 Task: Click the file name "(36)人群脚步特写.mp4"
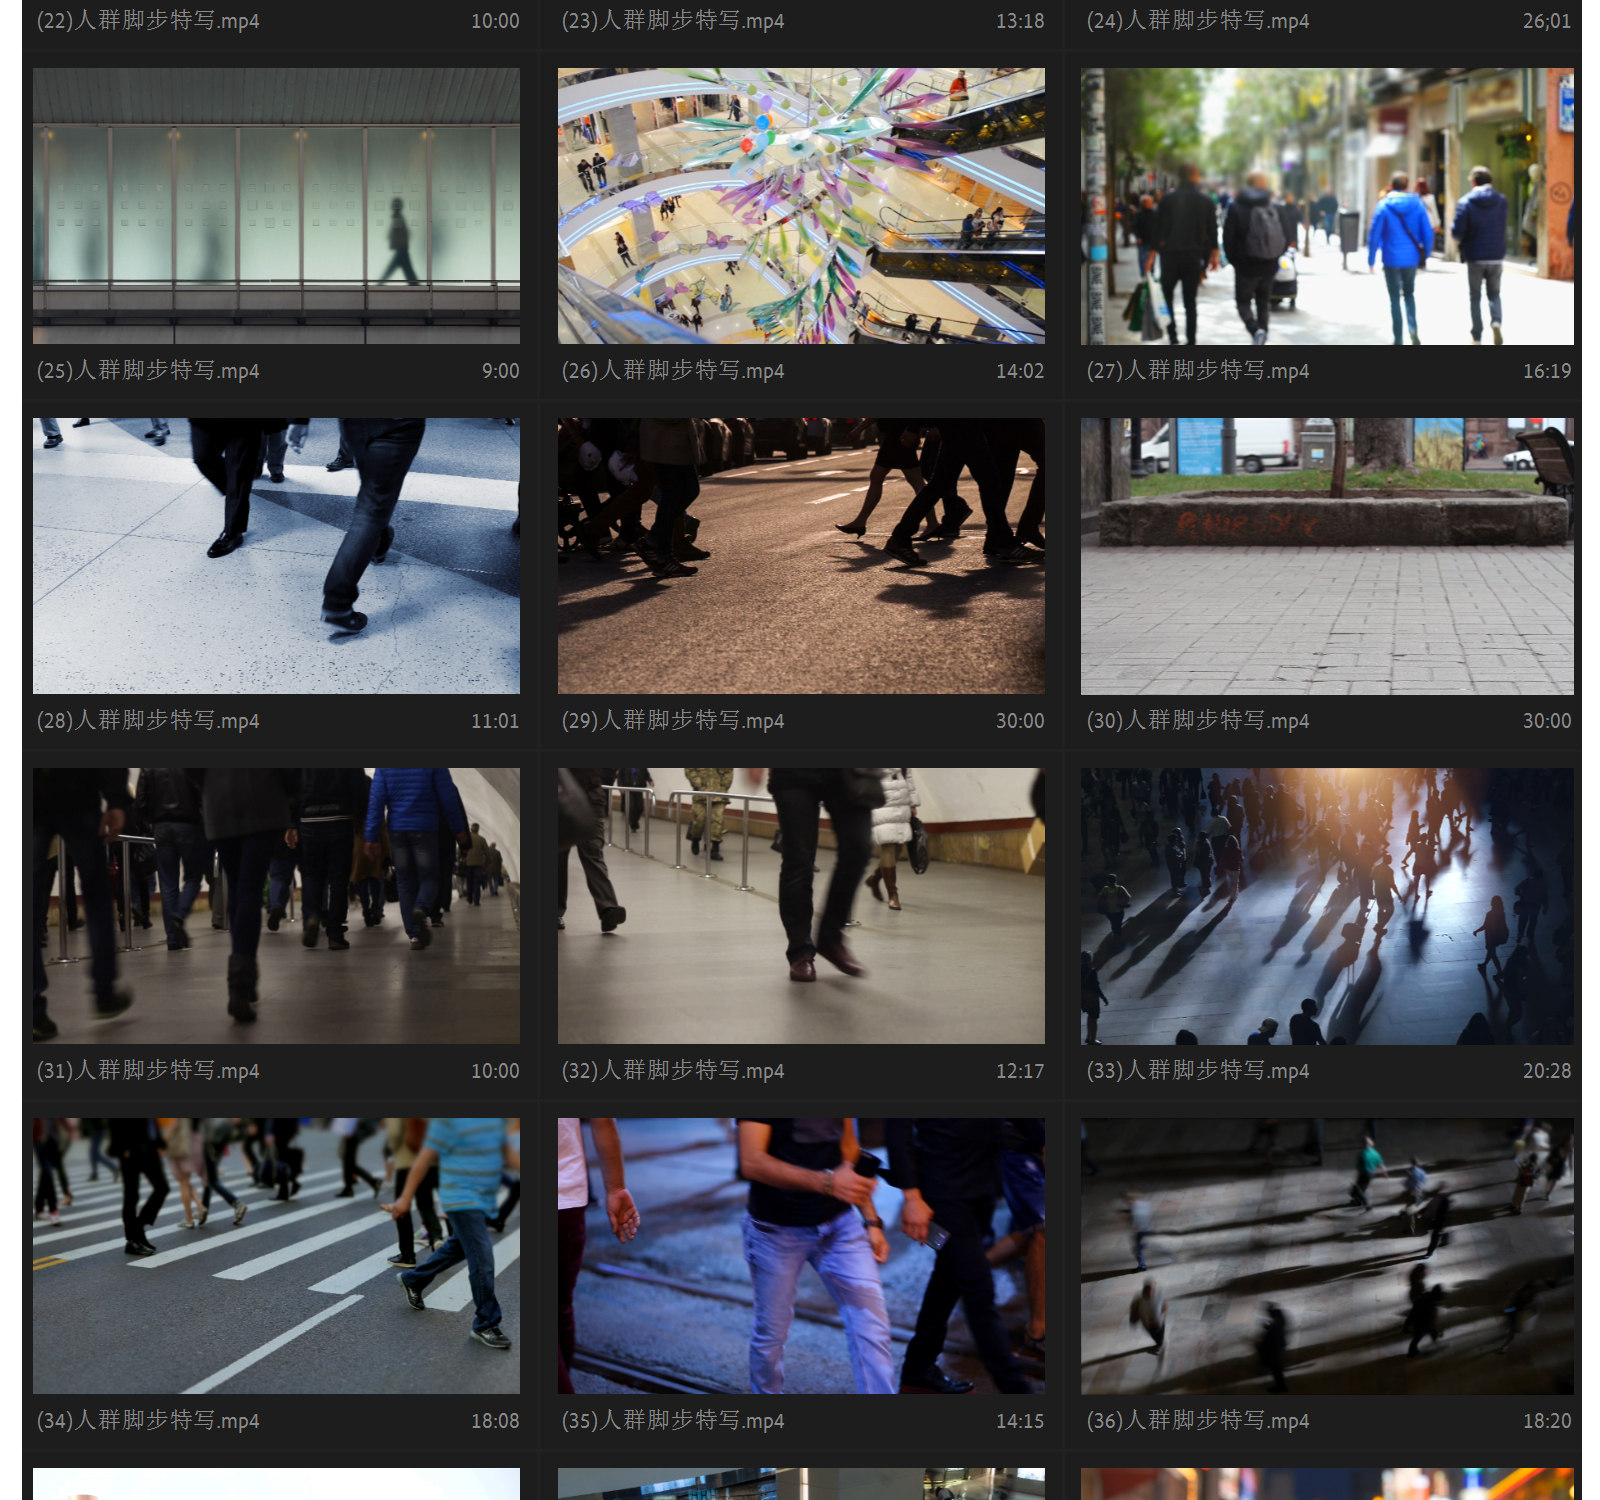[1198, 1421]
